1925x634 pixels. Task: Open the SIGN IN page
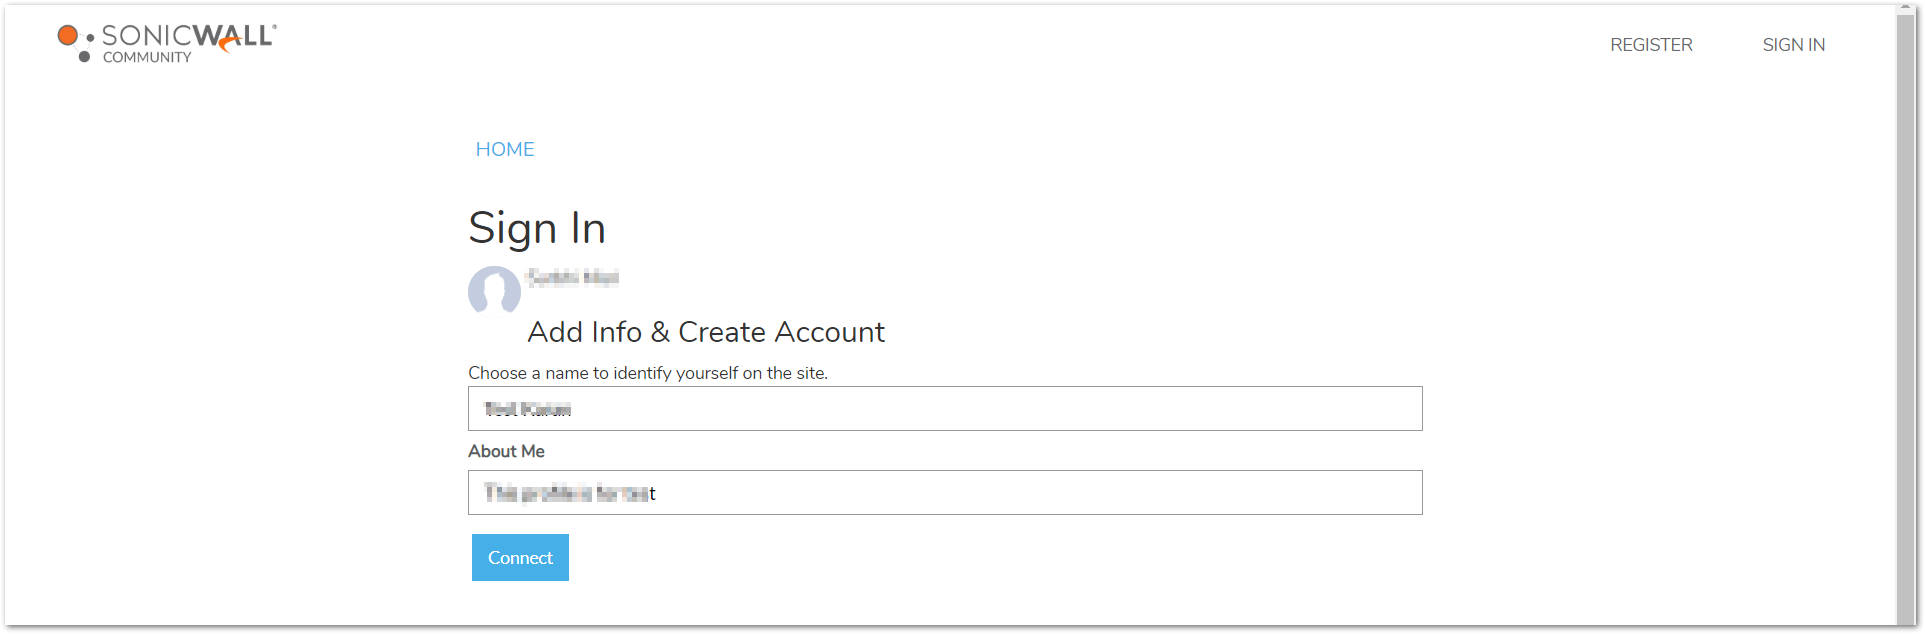coord(1793,45)
